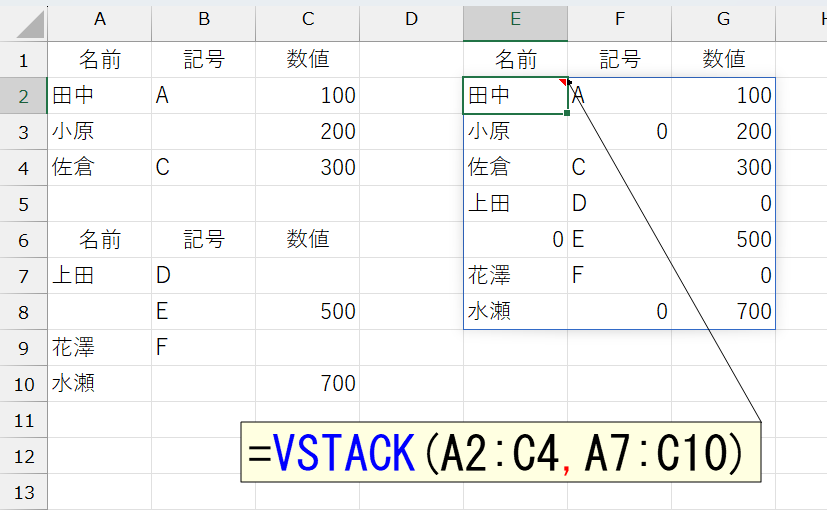The image size is (827, 510).
Task: Click cell A7 containing 上田
Action: (x=100, y=276)
